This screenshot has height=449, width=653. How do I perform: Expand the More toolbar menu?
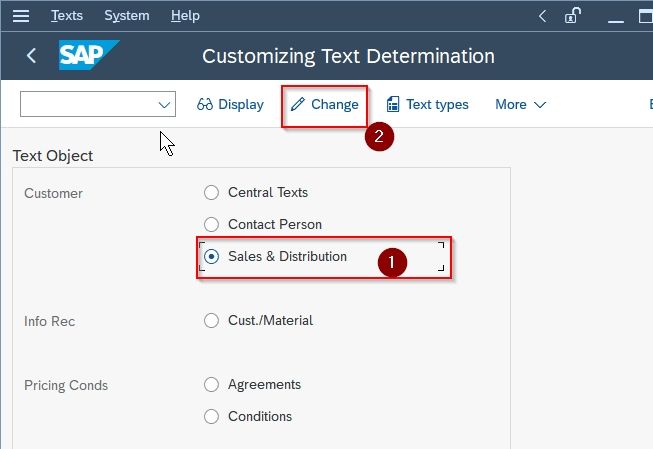(x=520, y=104)
